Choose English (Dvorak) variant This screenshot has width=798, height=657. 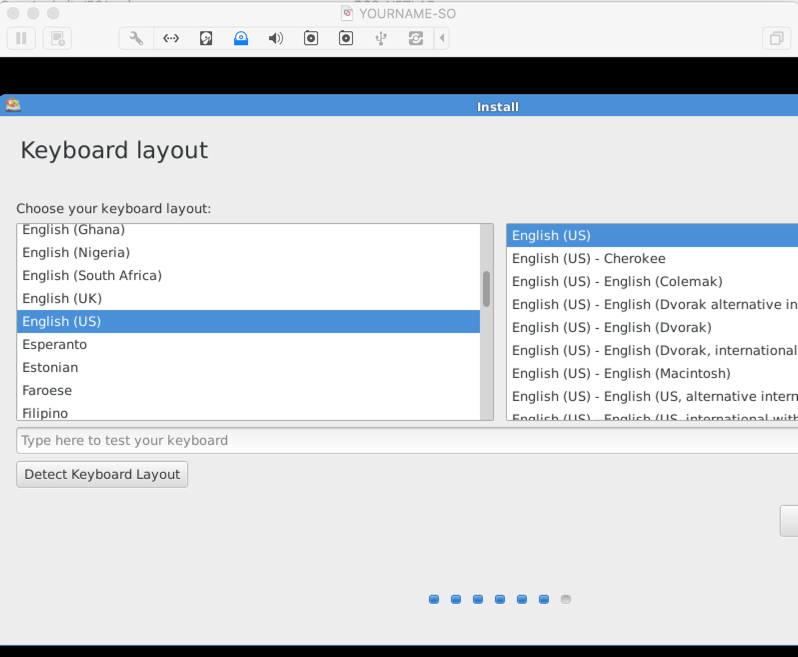(x=652, y=327)
